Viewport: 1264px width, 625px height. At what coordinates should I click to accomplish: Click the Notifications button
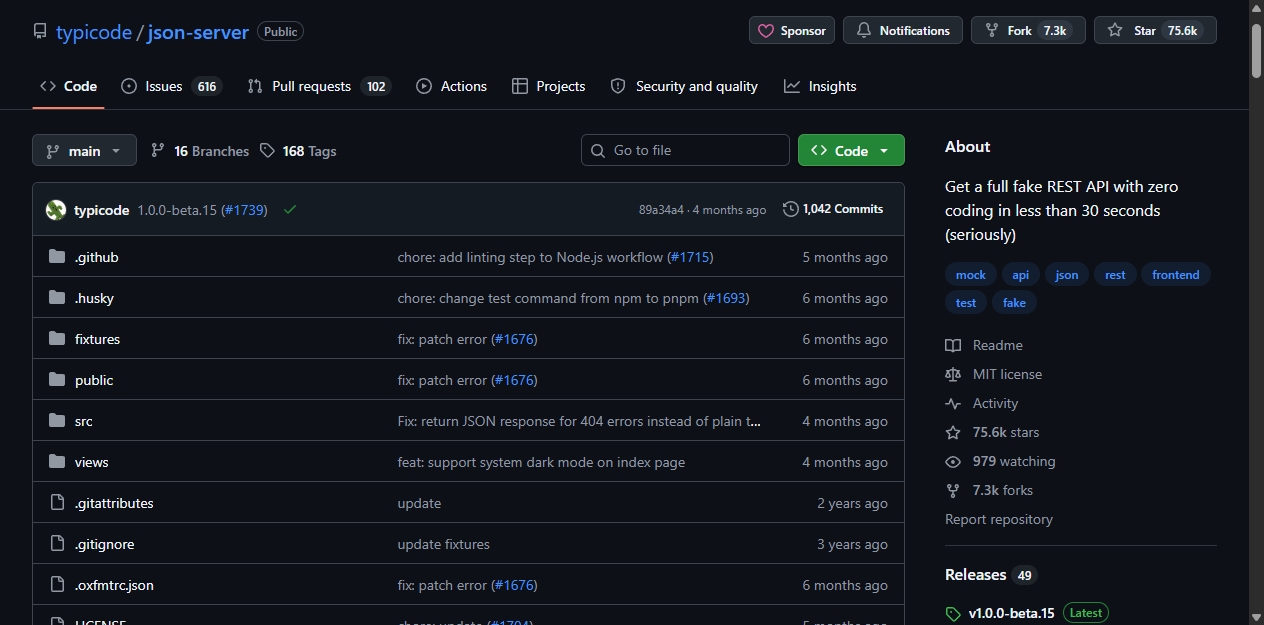[903, 31]
